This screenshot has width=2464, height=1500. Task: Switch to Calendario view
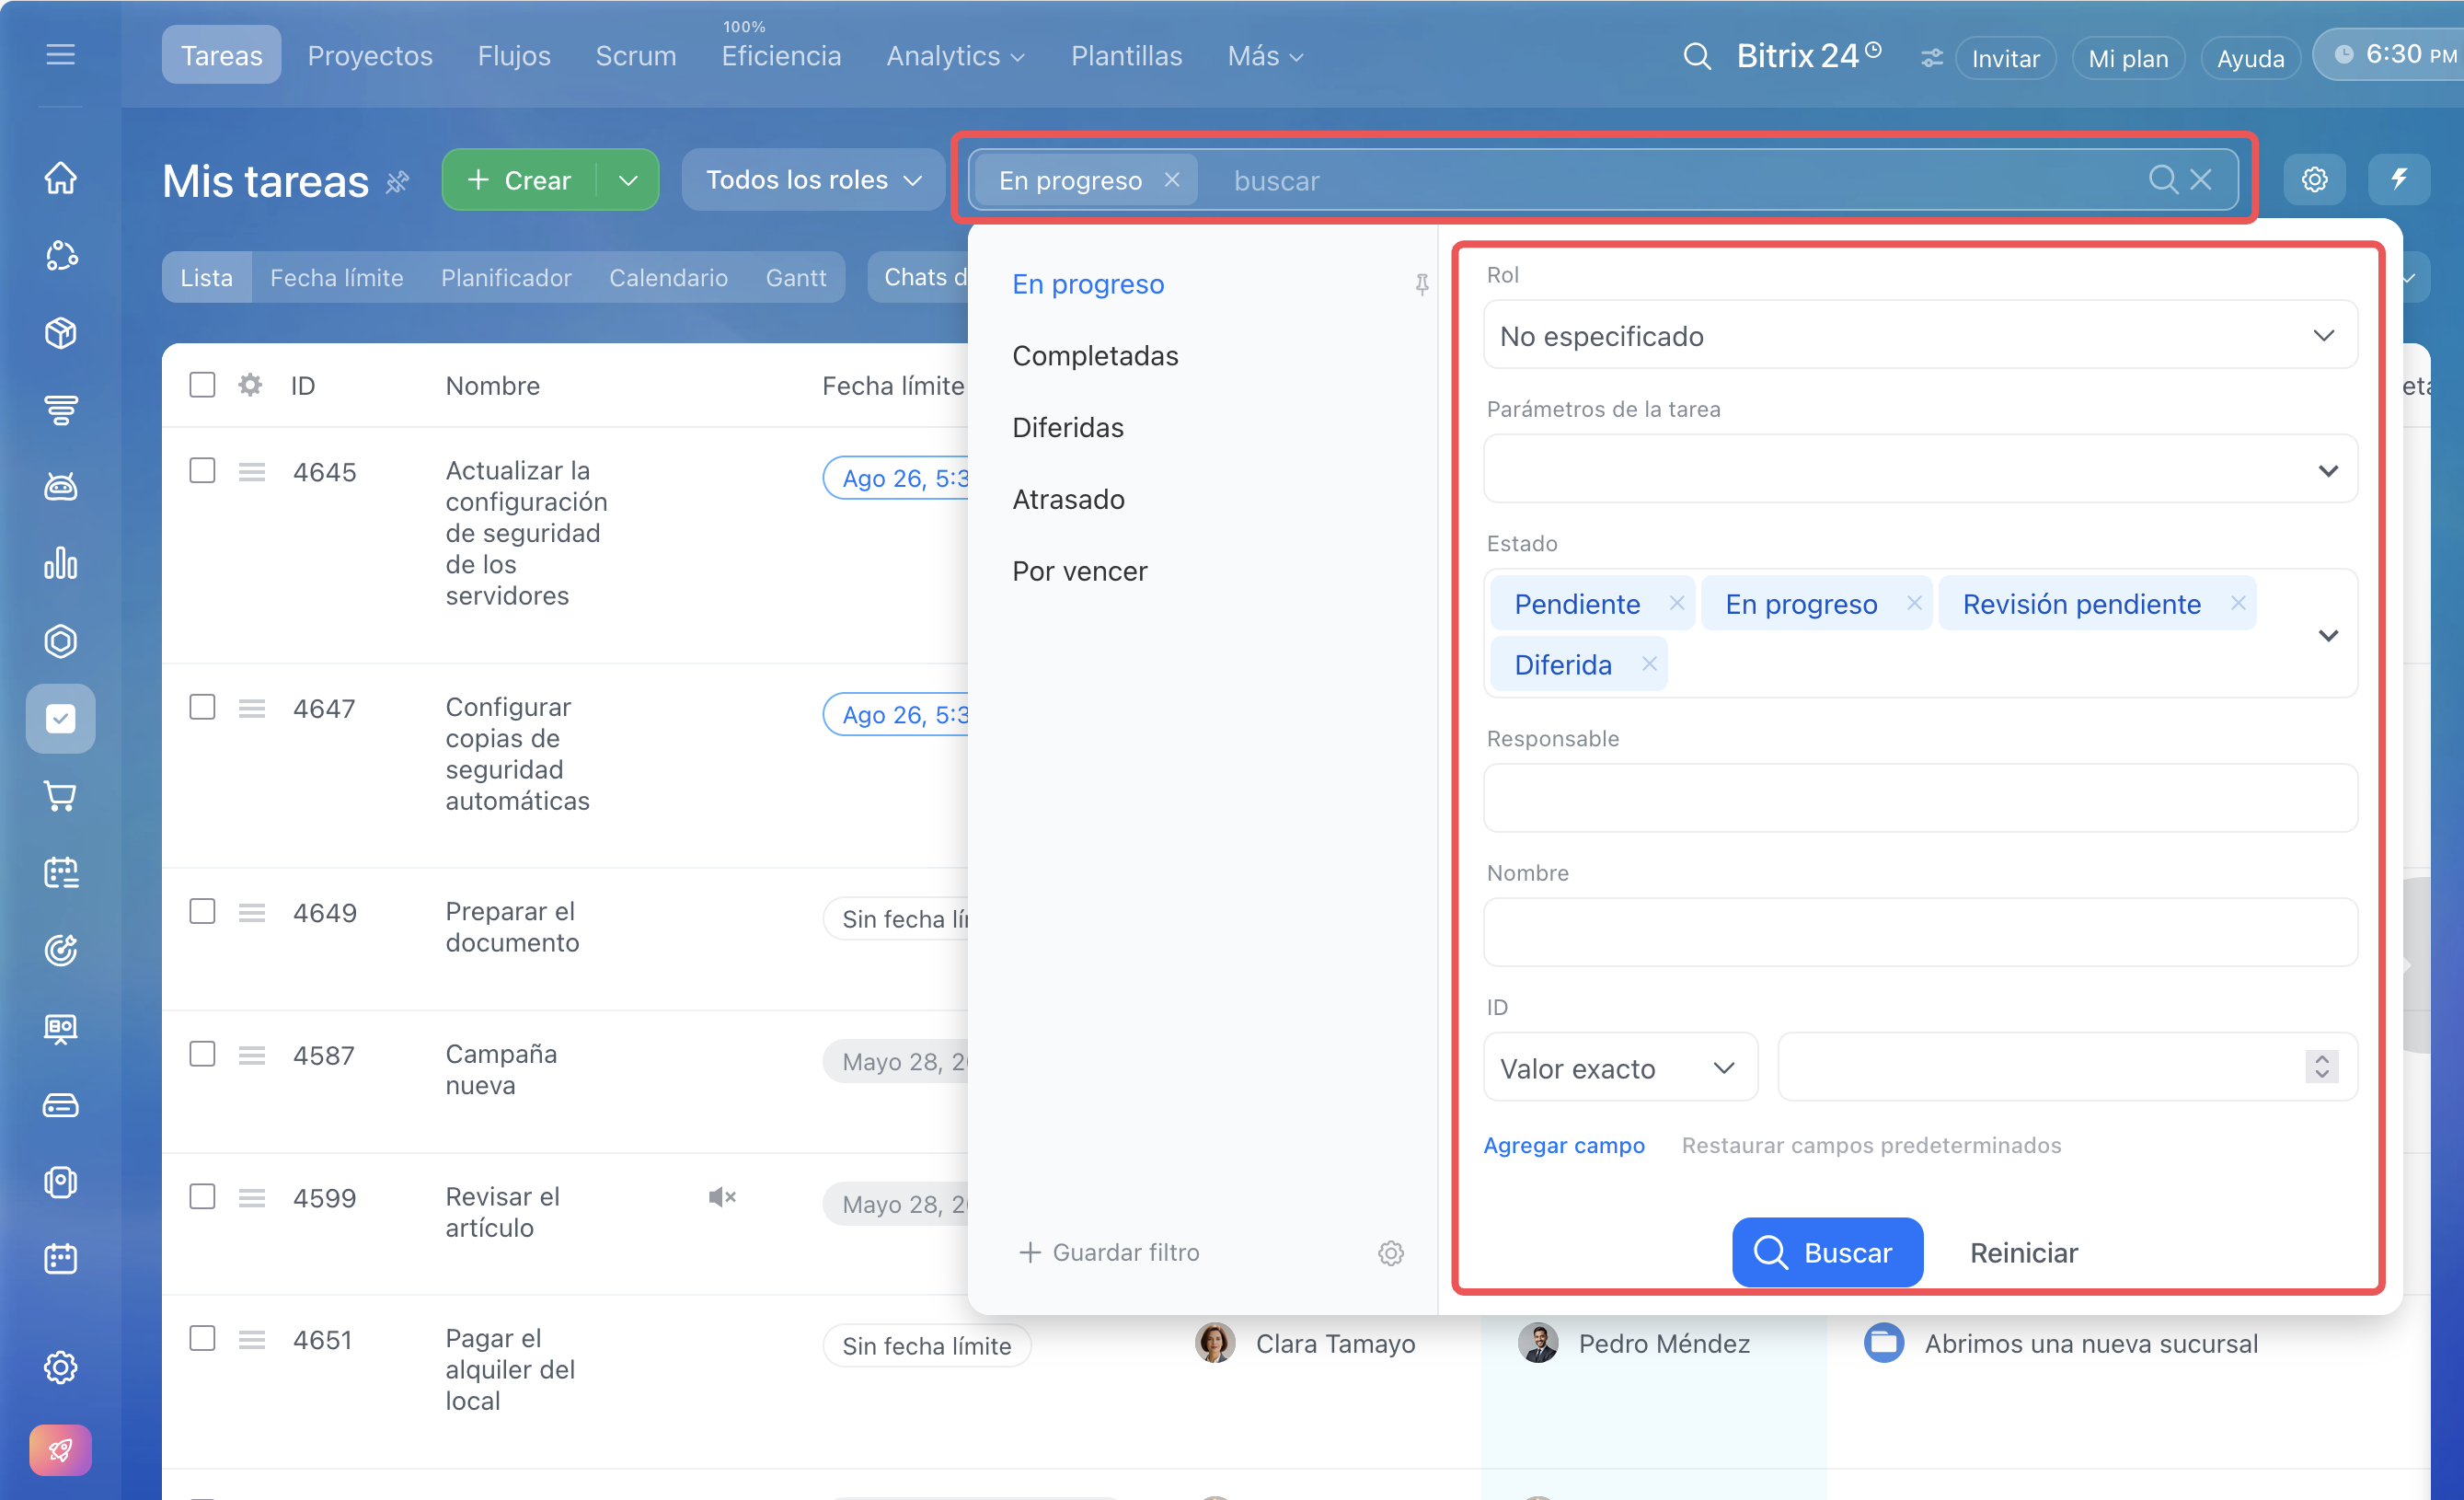668,277
